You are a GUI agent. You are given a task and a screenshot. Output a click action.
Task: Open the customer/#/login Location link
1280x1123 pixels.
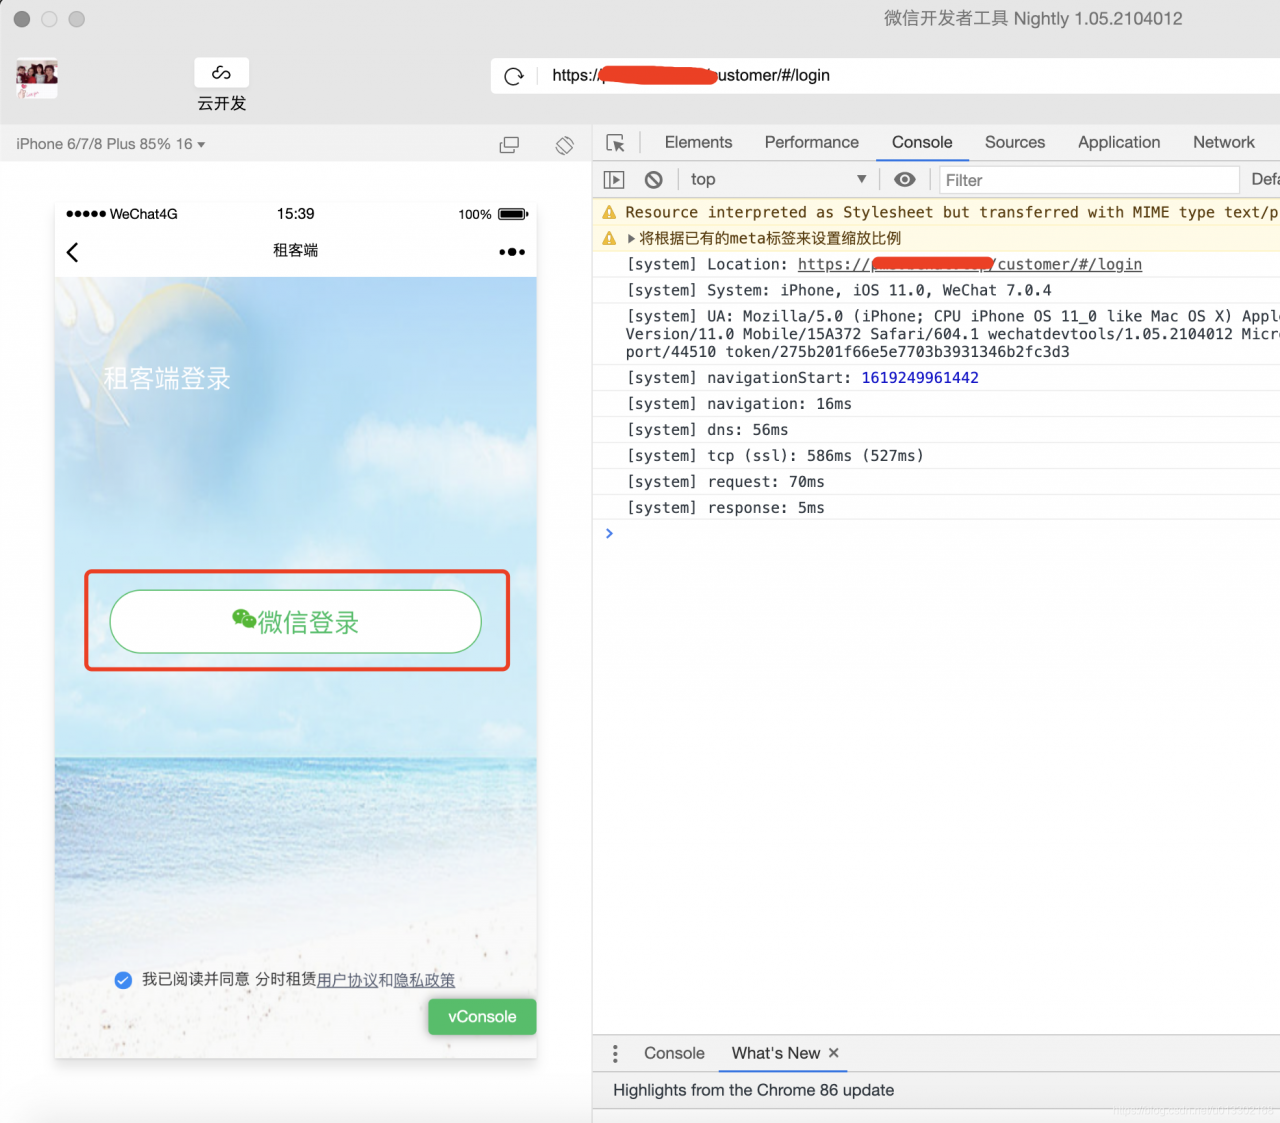click(x=970, y=264)
